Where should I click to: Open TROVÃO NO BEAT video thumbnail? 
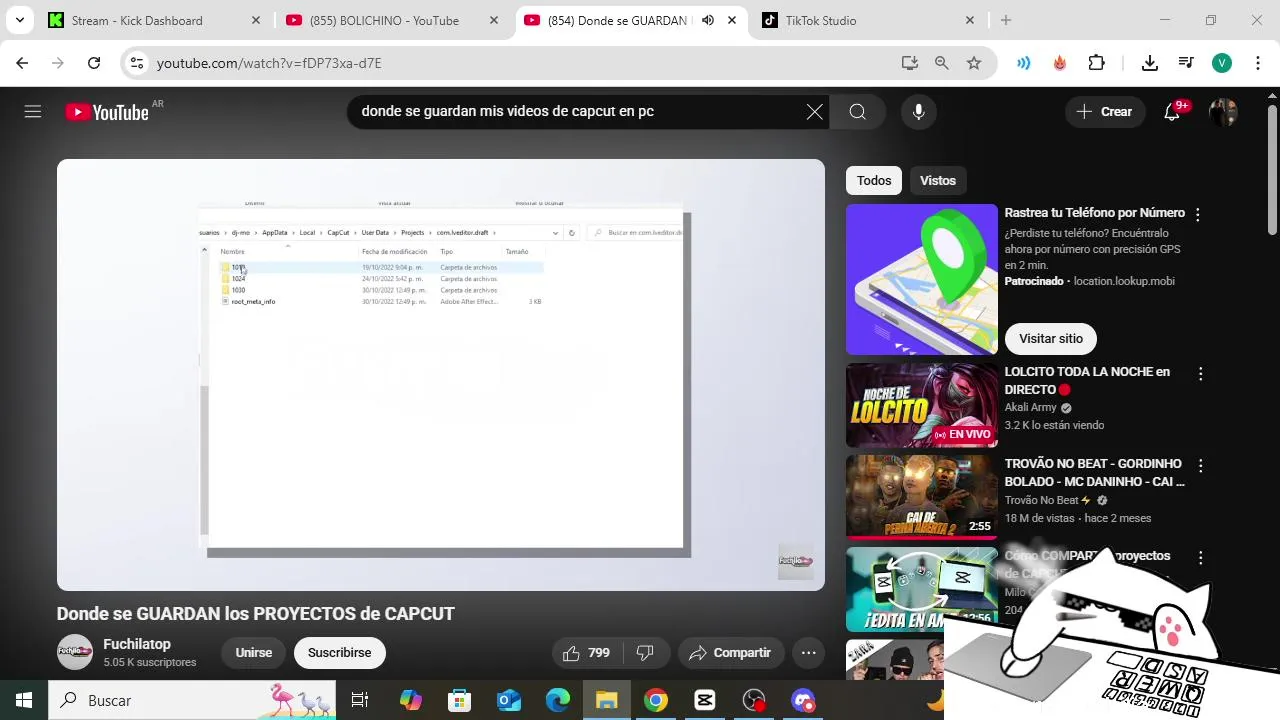(x=922, y=498)
